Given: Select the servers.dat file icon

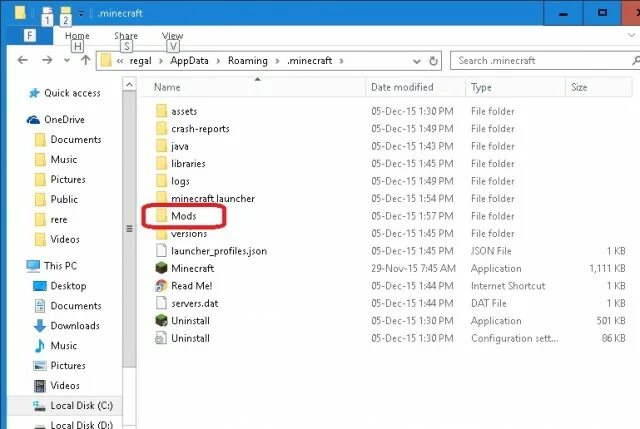Looking at the screenshot, I should (x=162, y=303).
